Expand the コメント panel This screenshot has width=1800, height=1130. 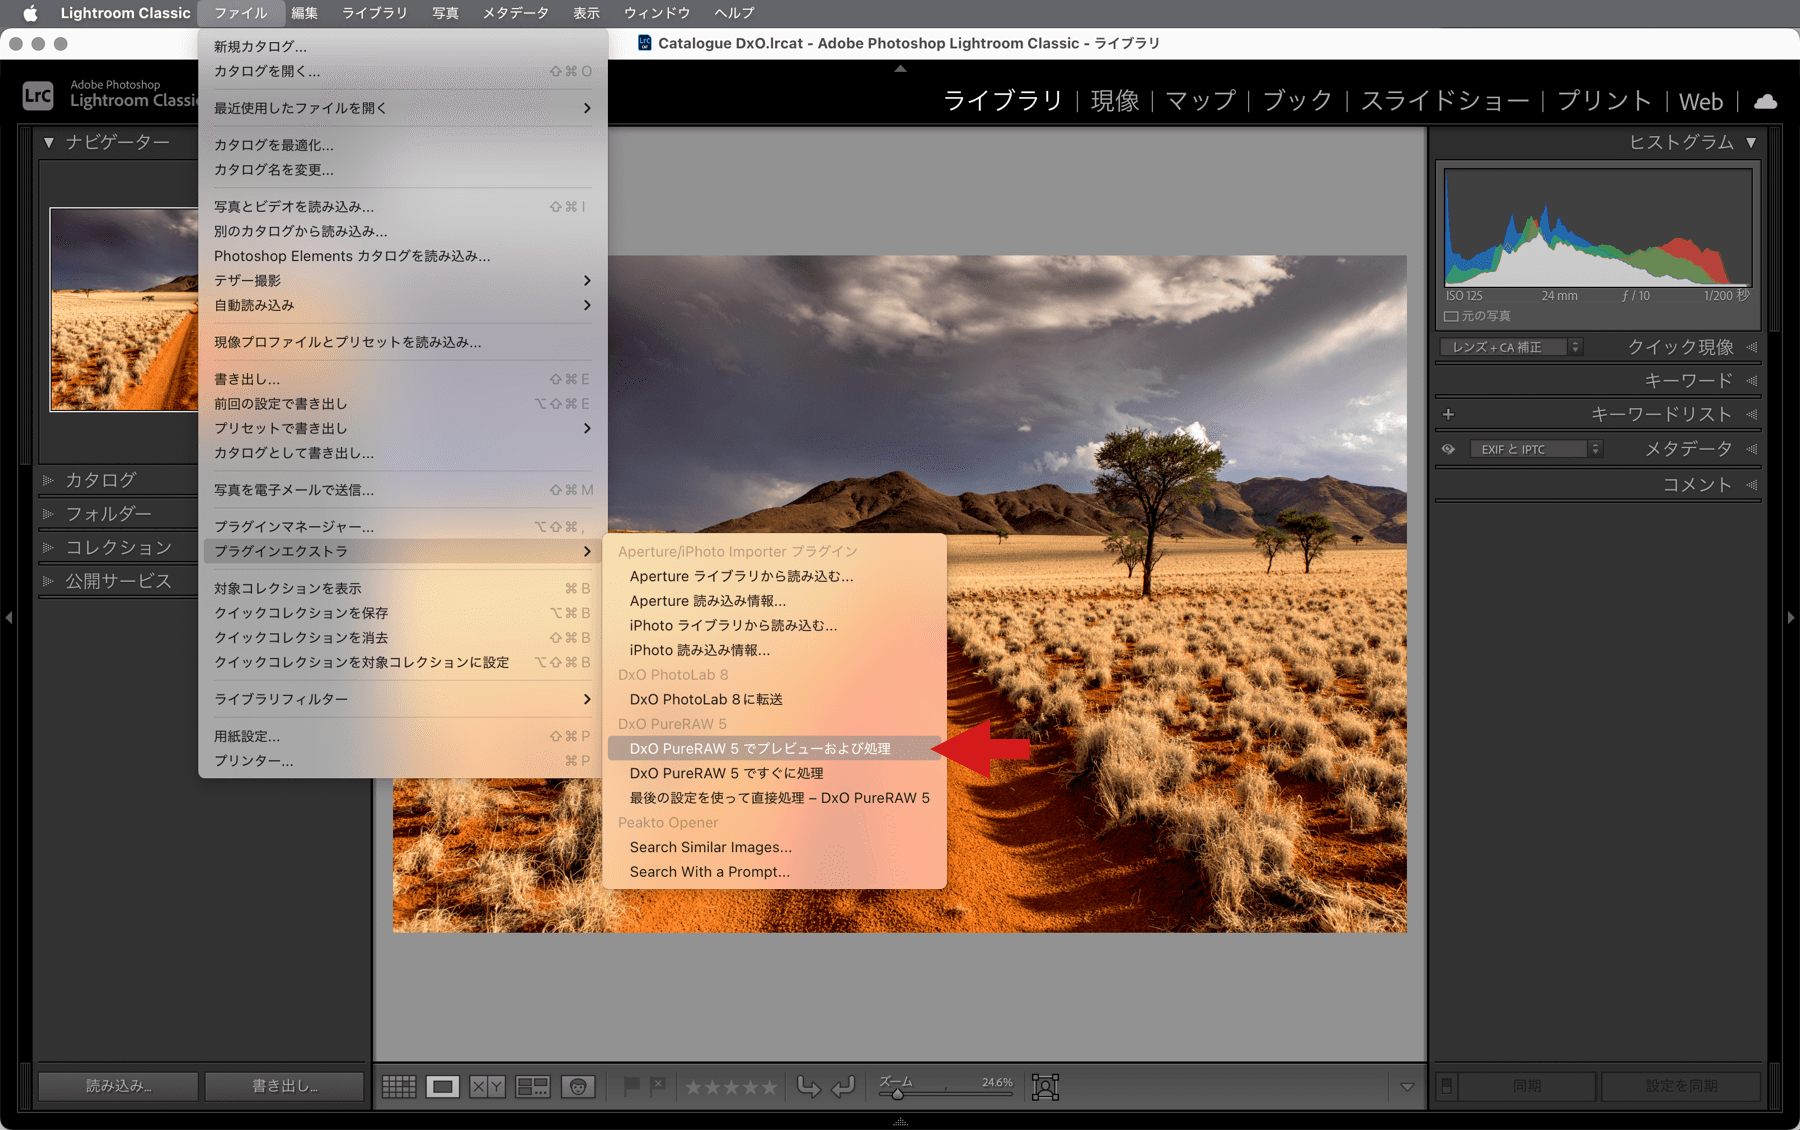(x=1752, y=485)
